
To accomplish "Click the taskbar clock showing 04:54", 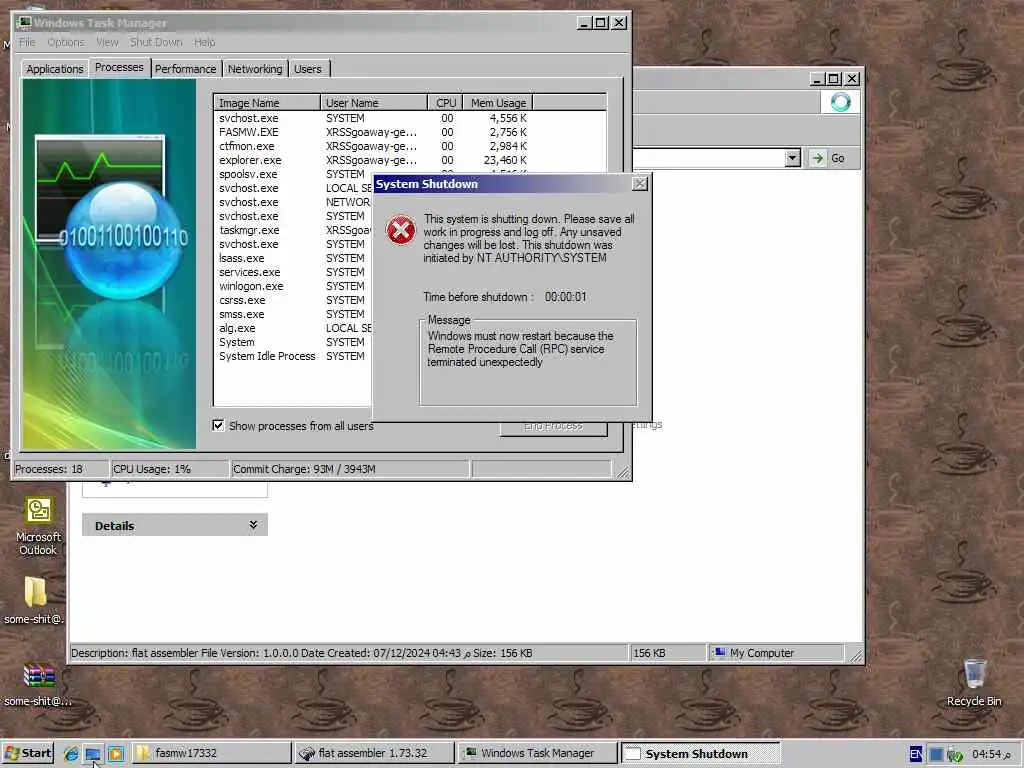I will point(990,754).
